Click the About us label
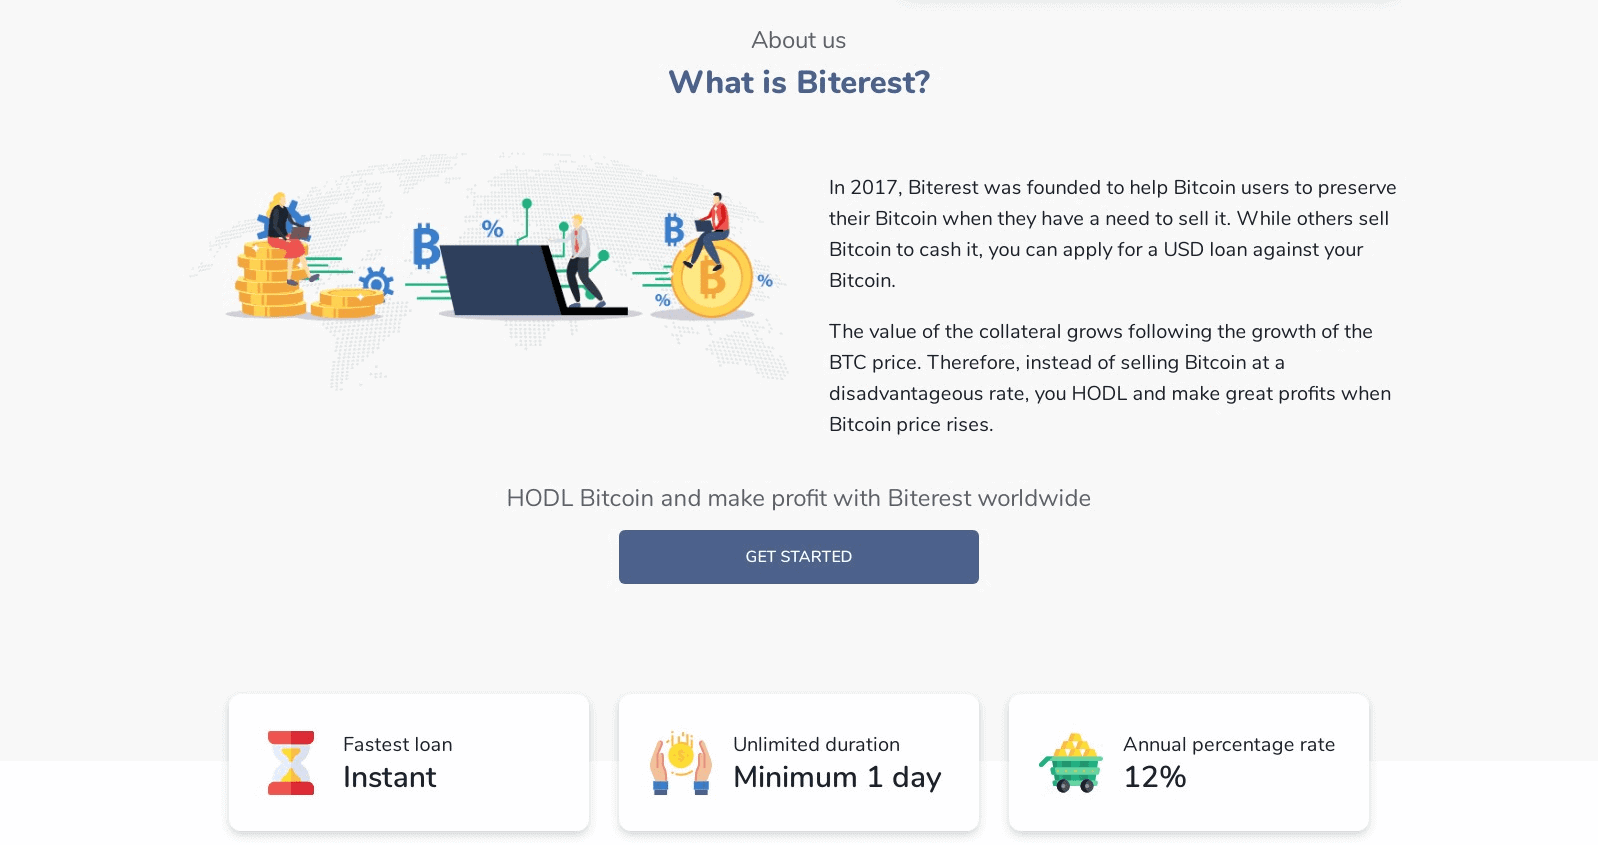1598x845 pixels. tap(799, 40)
